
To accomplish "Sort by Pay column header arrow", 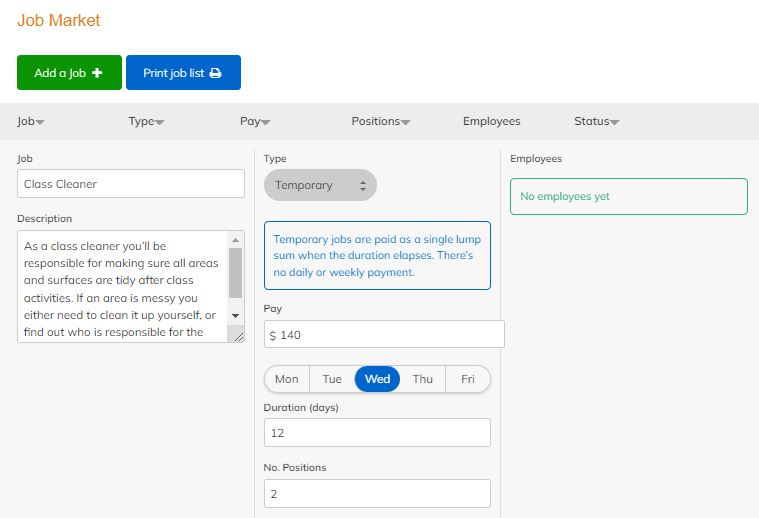I will (266, 122).
